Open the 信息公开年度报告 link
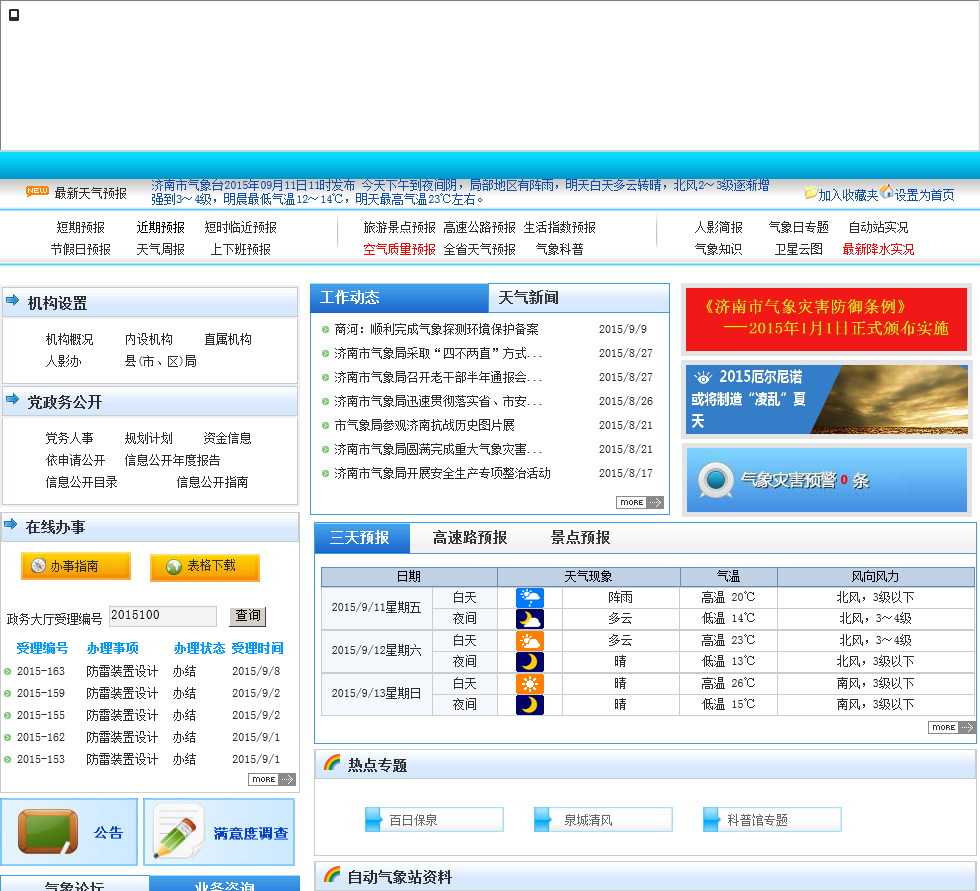980x891 pixels. 172,460
